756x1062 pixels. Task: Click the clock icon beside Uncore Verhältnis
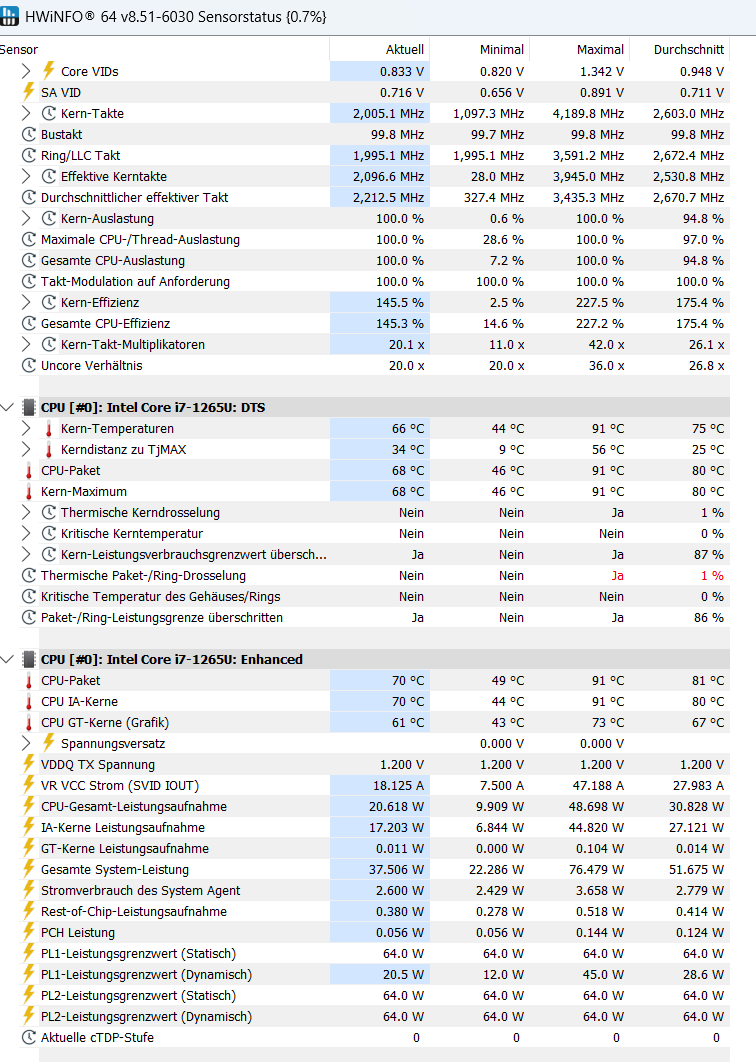[x=28, y=365]
